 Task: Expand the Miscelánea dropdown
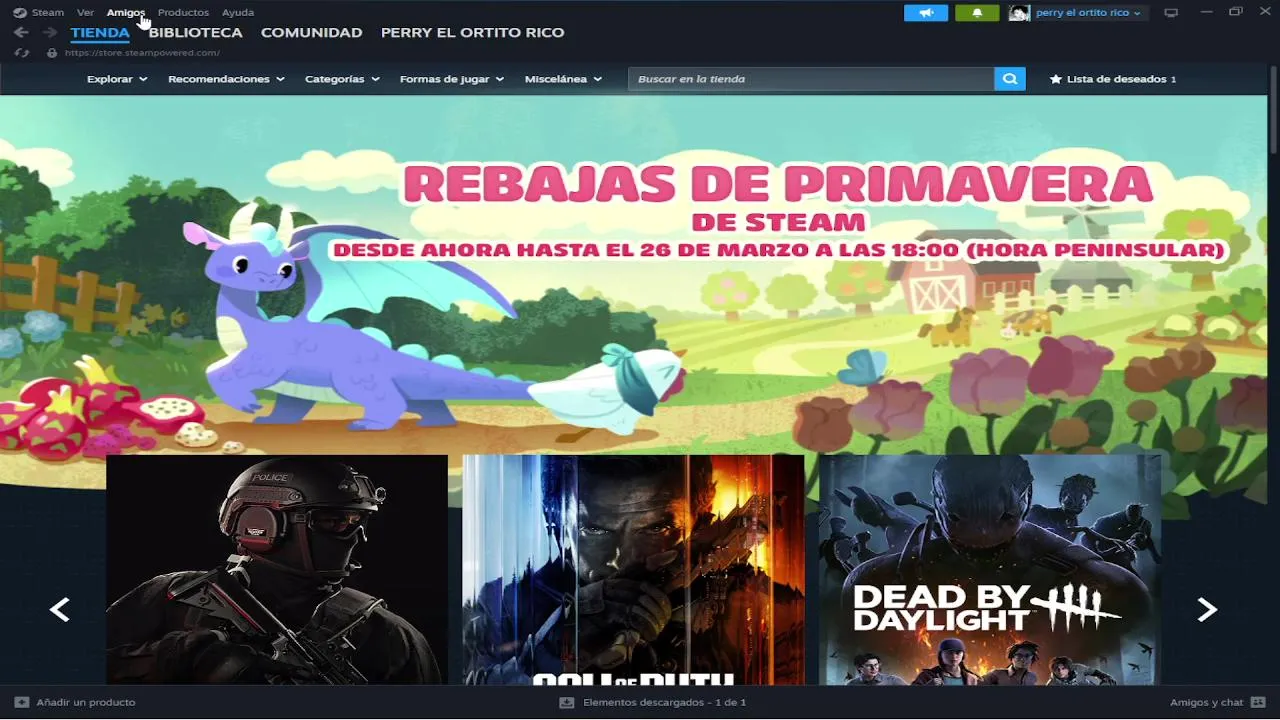563,79
